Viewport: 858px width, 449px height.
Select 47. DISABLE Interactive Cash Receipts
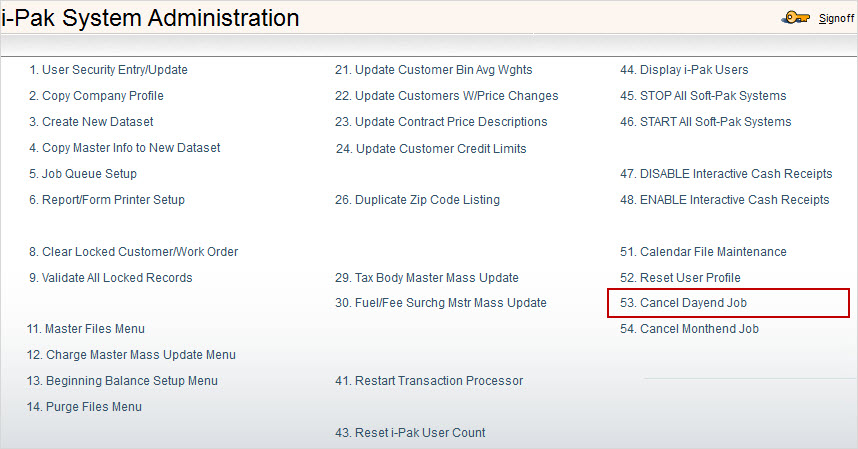pos(726,174)
